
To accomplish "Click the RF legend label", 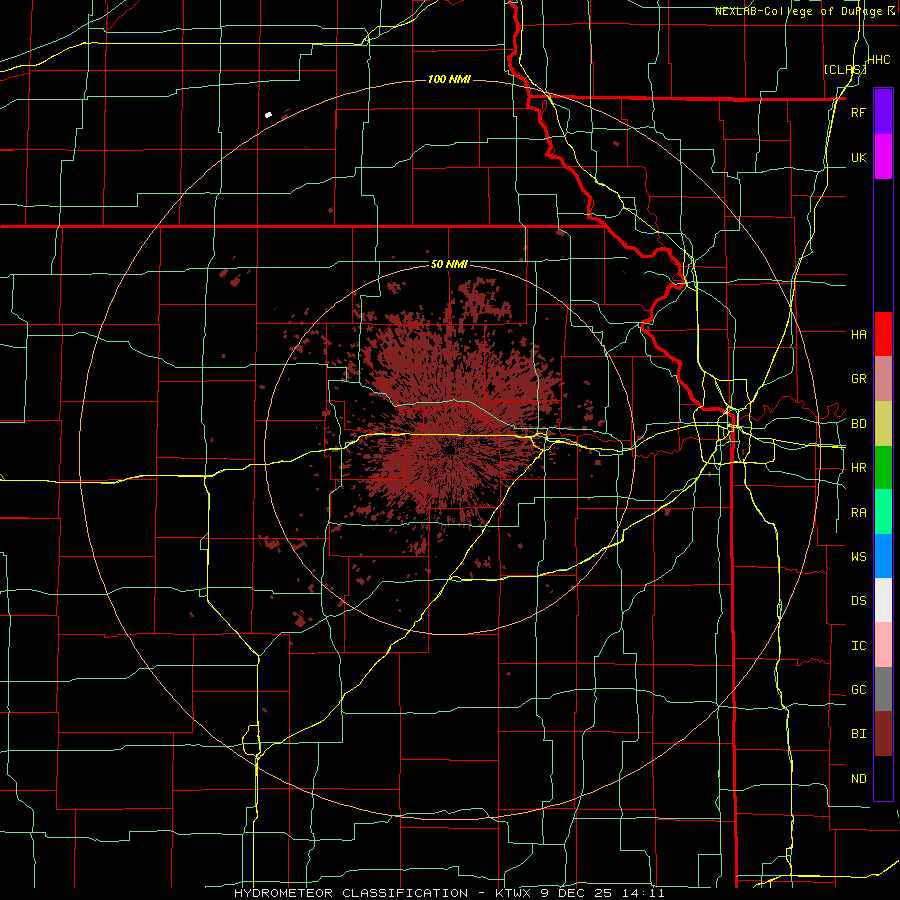I will [858, 112].
